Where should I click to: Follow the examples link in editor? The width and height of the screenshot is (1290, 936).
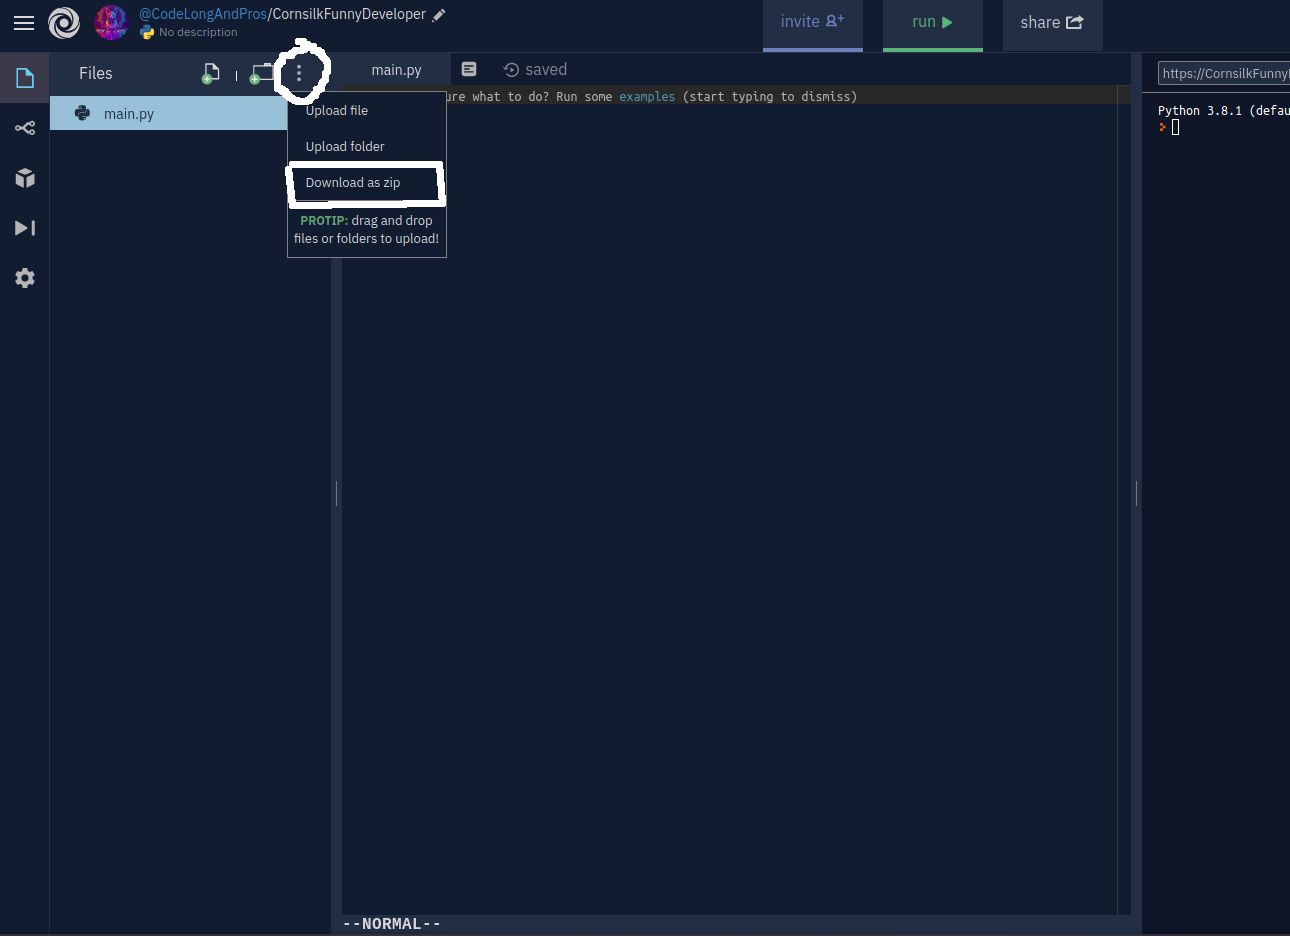click(647, 97)
